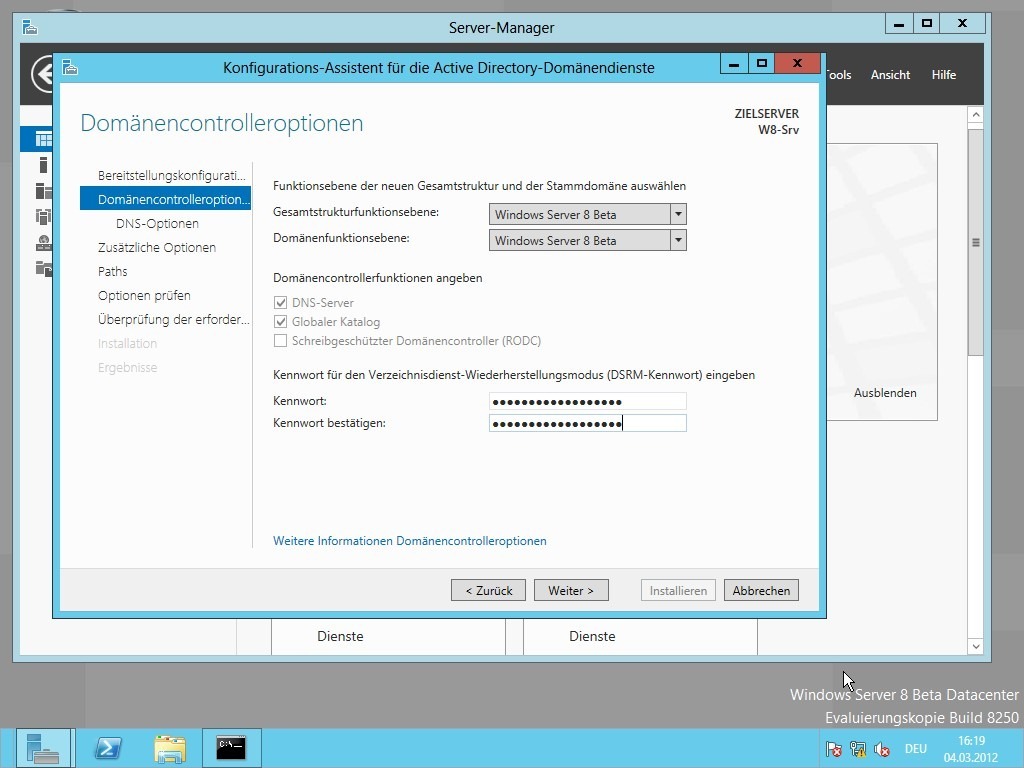Click the Kennwort input field
Image resolution: width=1024 pixels, height=768 pixels.
click(x=588, y=401)
